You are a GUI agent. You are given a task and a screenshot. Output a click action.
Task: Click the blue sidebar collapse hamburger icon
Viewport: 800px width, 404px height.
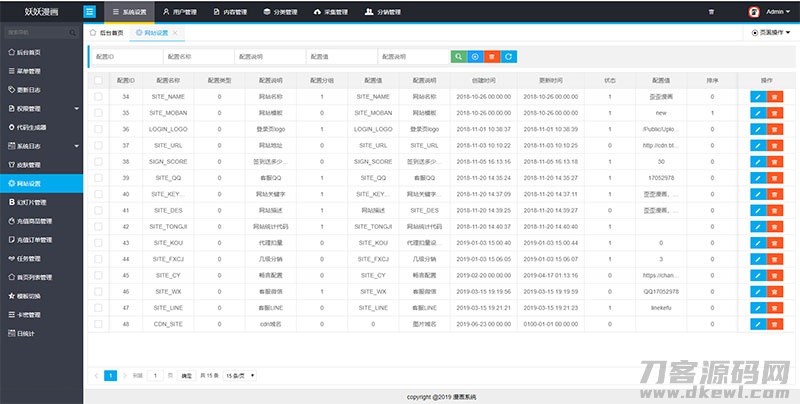[91, 12]
